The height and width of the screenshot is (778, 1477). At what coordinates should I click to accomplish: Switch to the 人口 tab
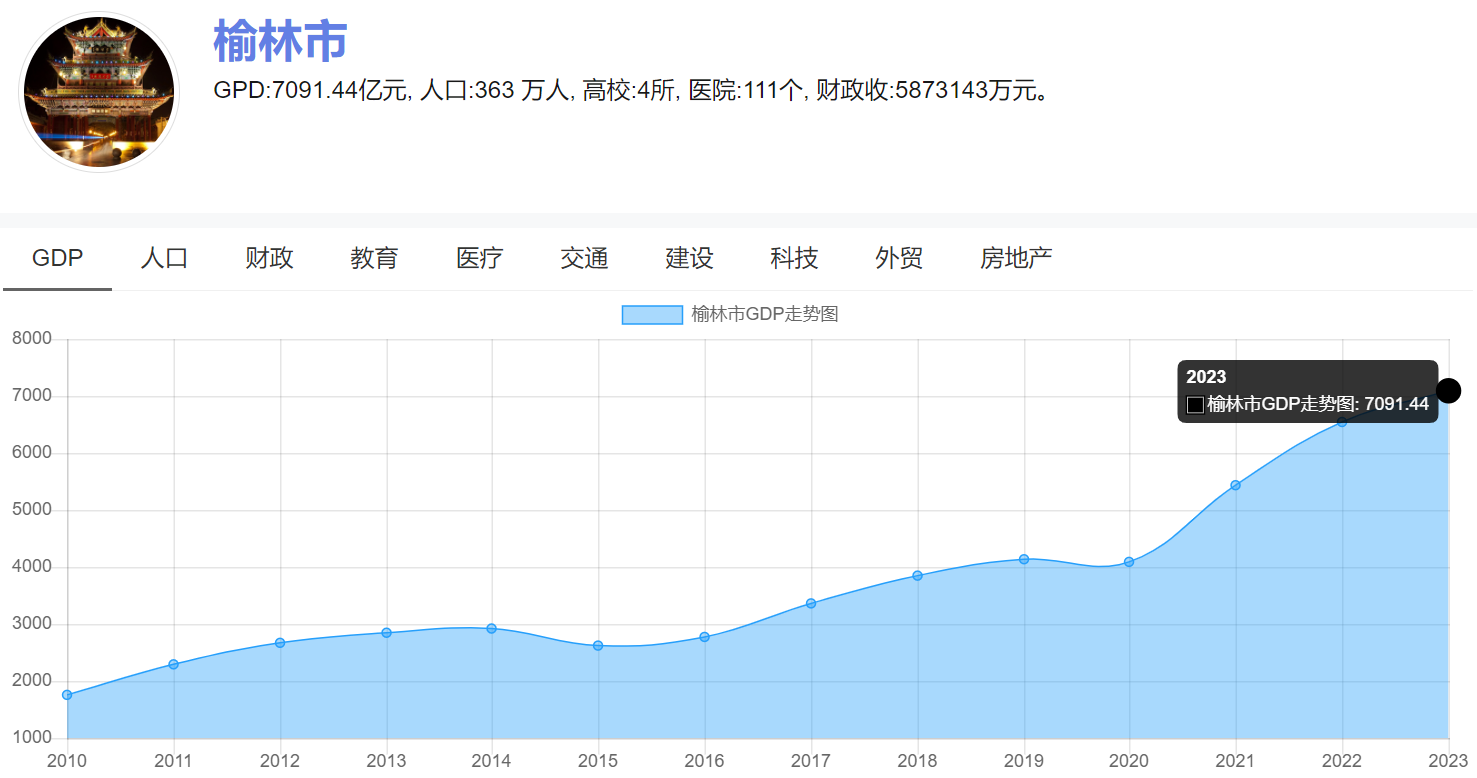pyautogui.click(x=163, y=258)
